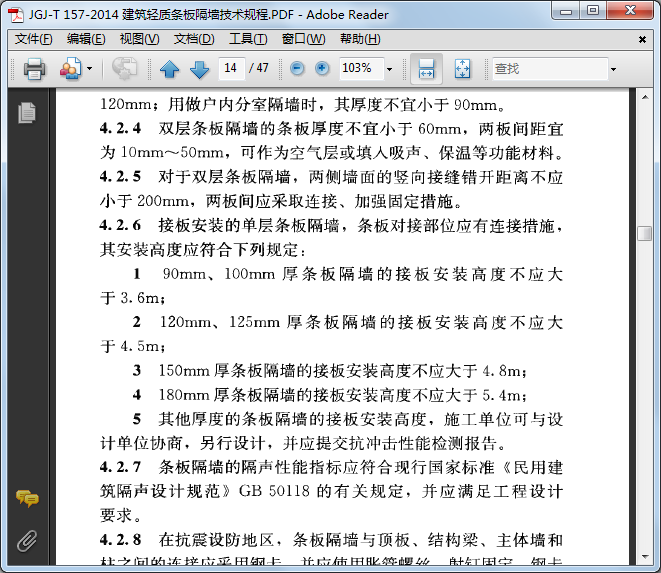The image size is (661, 573).
Task: Zoom out with the minus button
Action: (297, 68)
